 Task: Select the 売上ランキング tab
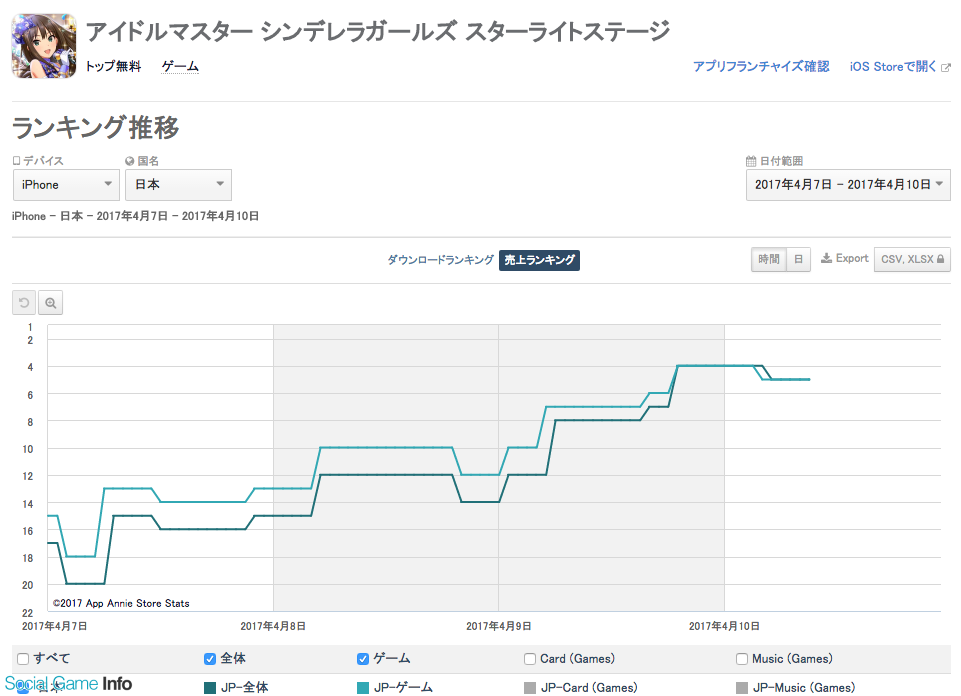[x=539, y=260]
